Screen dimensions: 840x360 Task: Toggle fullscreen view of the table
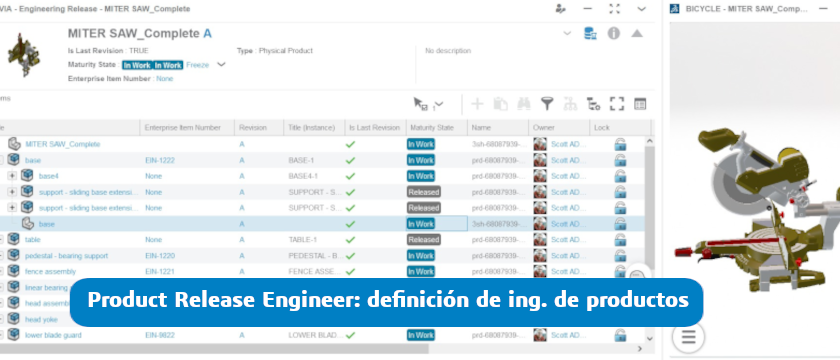click(617, 104)
